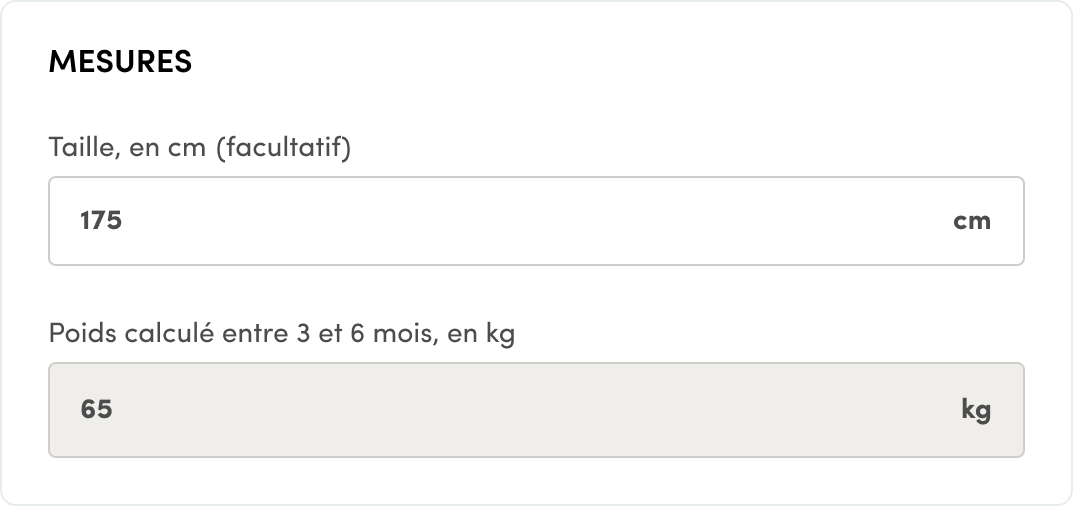Click the word 'Taille' in height label
Image resolution: width=1073 pixels, height=506 pixels.
(84, 148)
